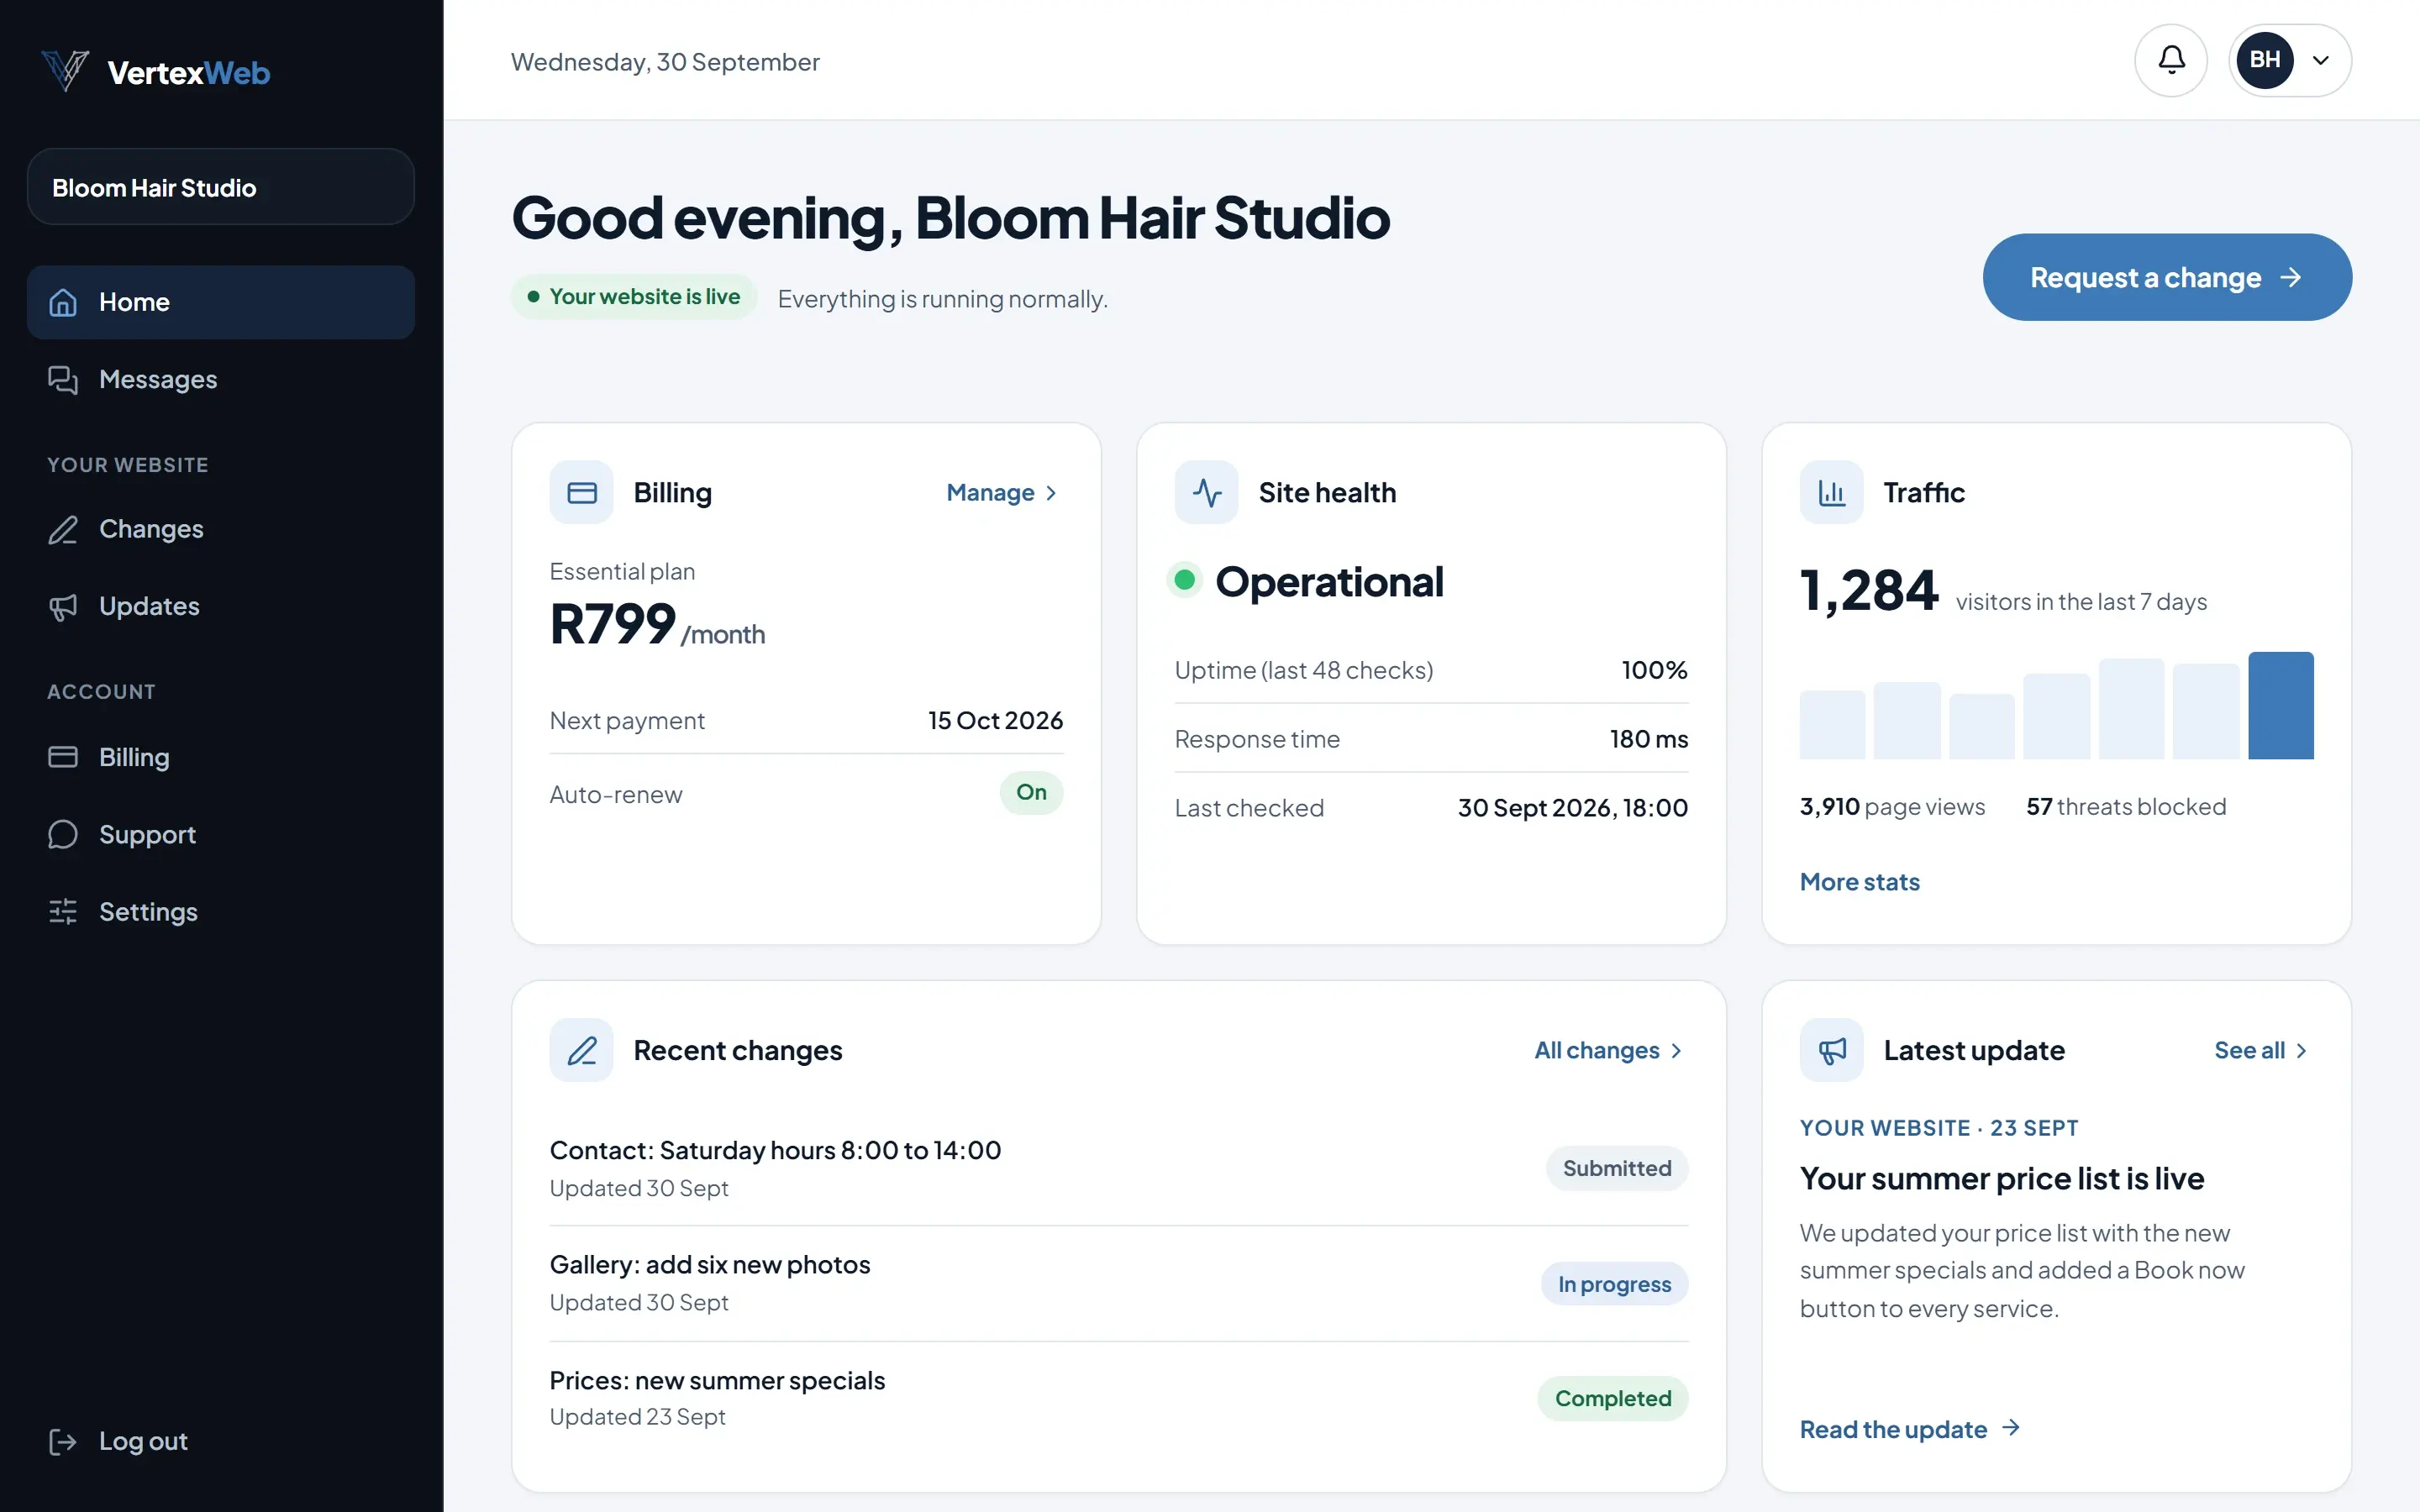The height and width of the screenshot is (1512, 2420).
Task: Open Contact: Saturday hours change row
Action: 1118,1168
